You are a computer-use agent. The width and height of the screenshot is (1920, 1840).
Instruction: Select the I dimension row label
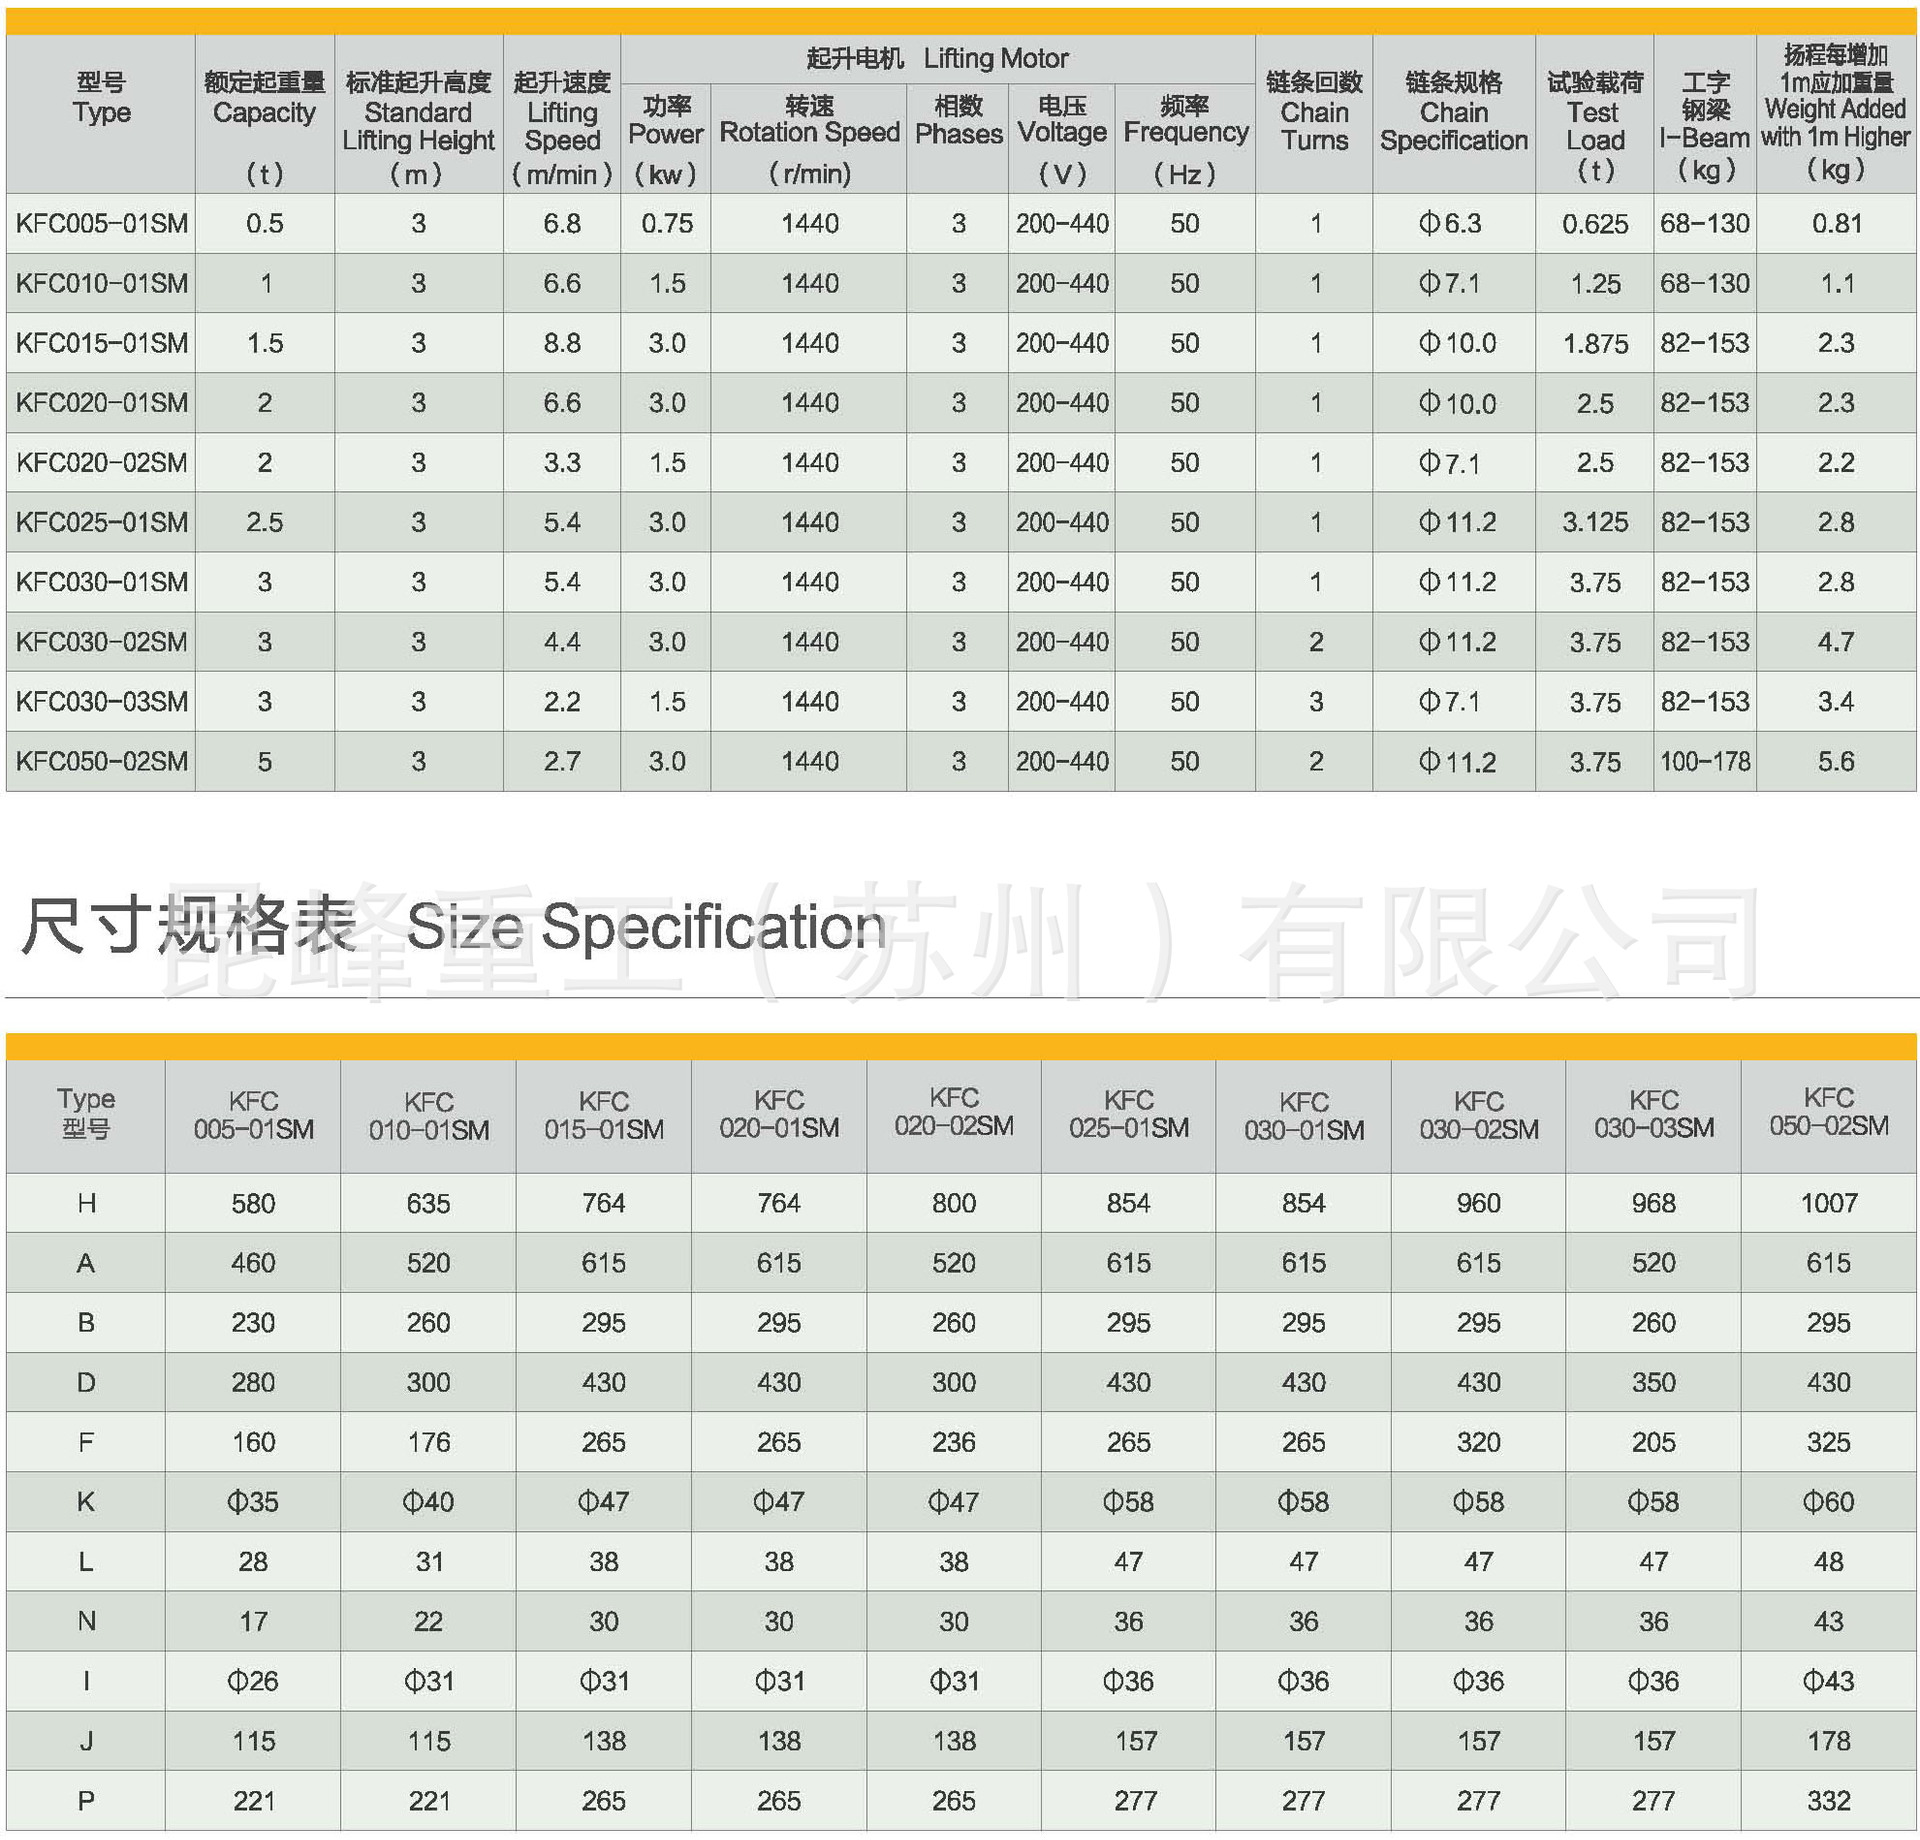[86, 1681]
